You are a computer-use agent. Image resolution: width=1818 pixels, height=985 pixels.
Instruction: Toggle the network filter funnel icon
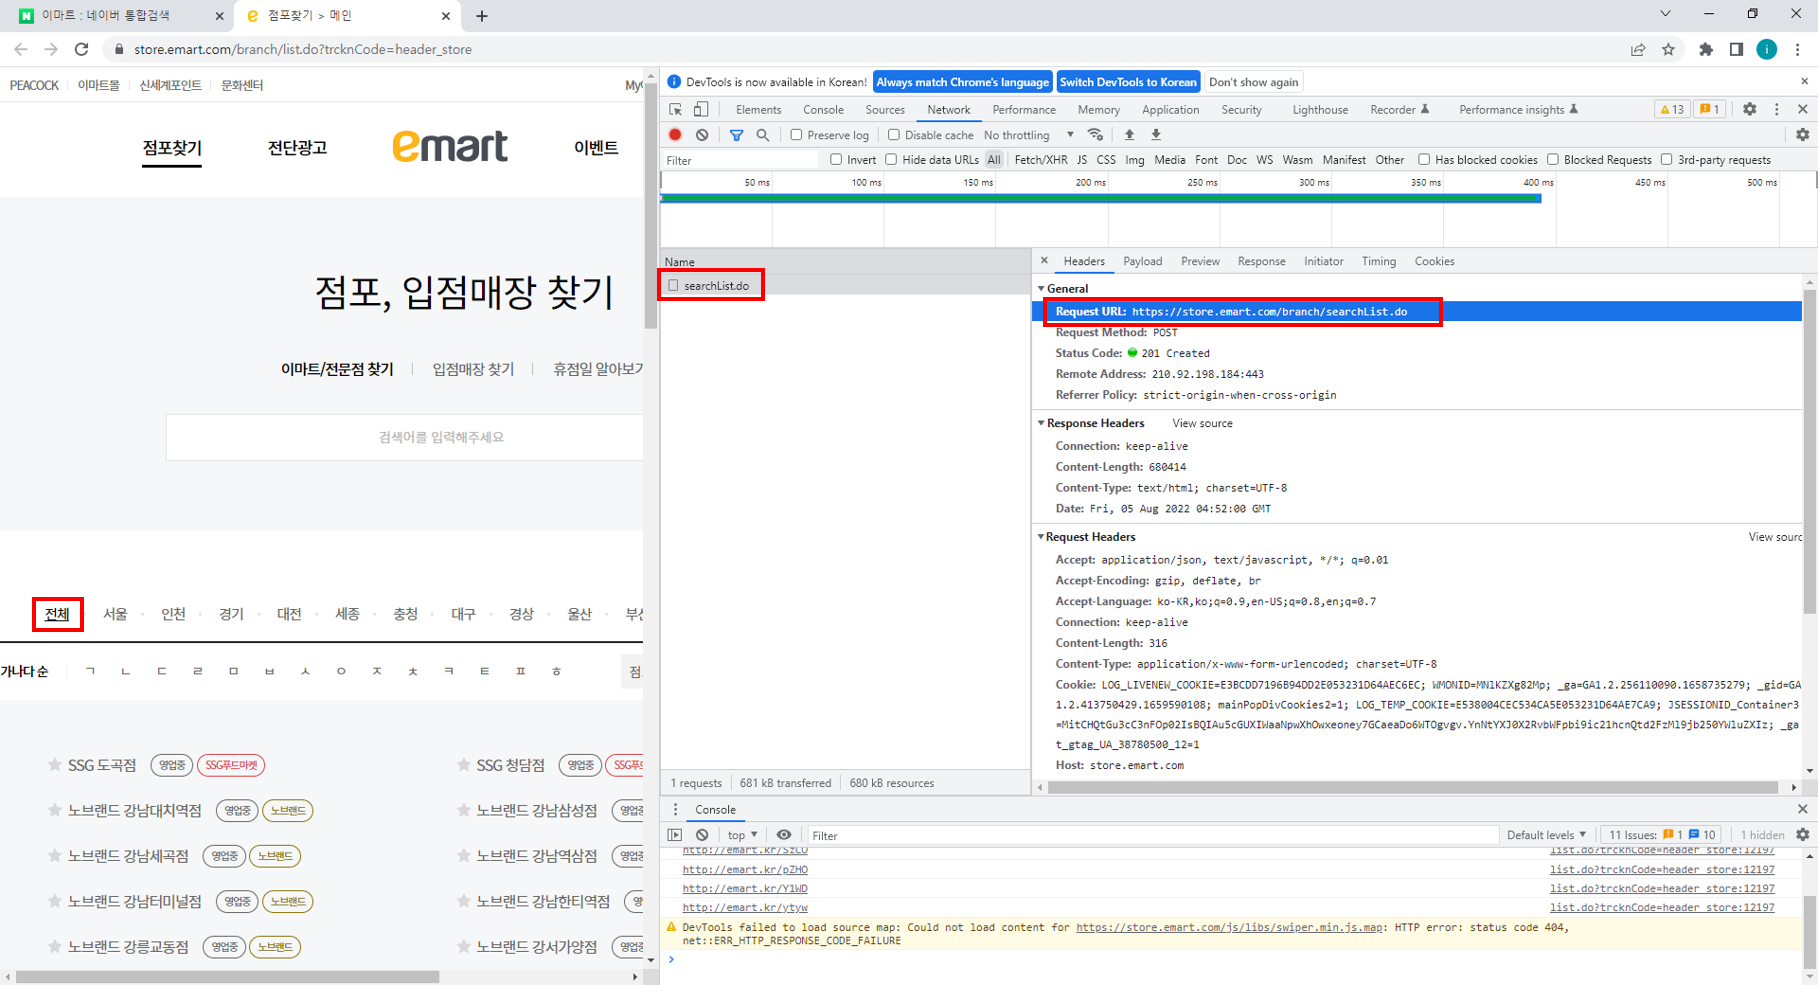coord(736,135)
